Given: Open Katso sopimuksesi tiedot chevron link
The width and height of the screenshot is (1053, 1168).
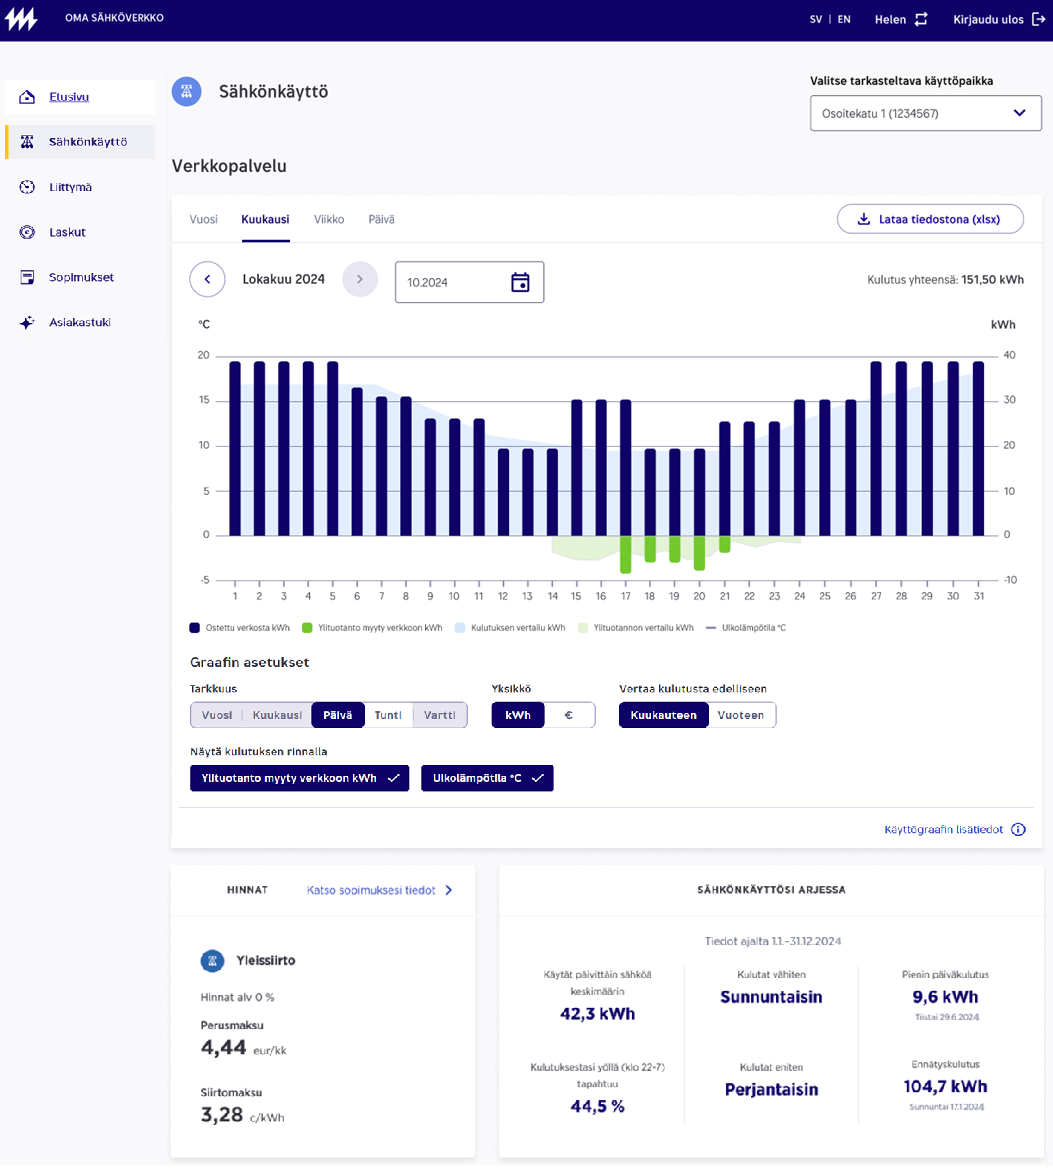Looking at the screenshot, I should [x=449, y=890].
